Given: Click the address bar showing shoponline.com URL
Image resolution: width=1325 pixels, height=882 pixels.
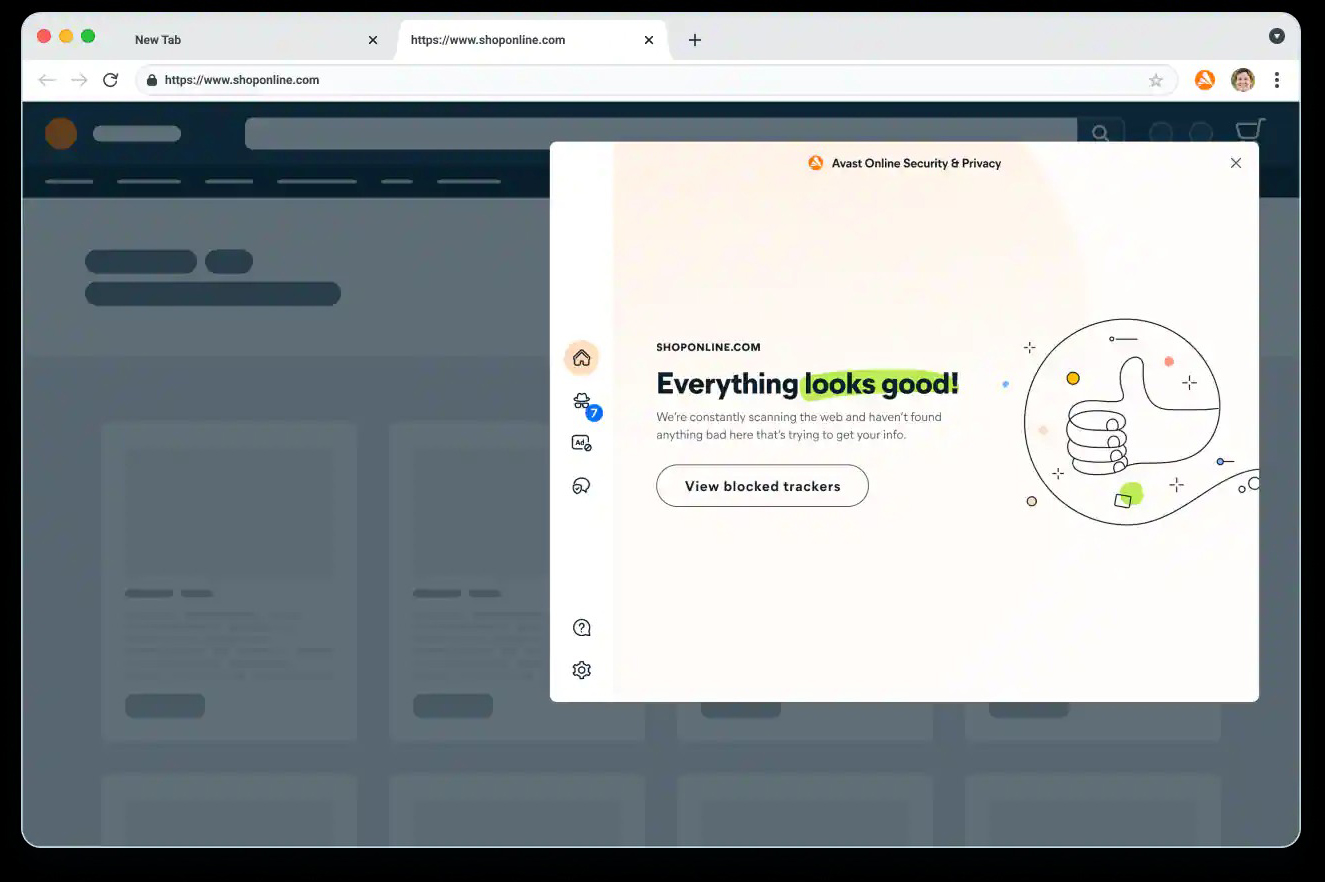Looking at the screenshot, I should click(656, 80).
